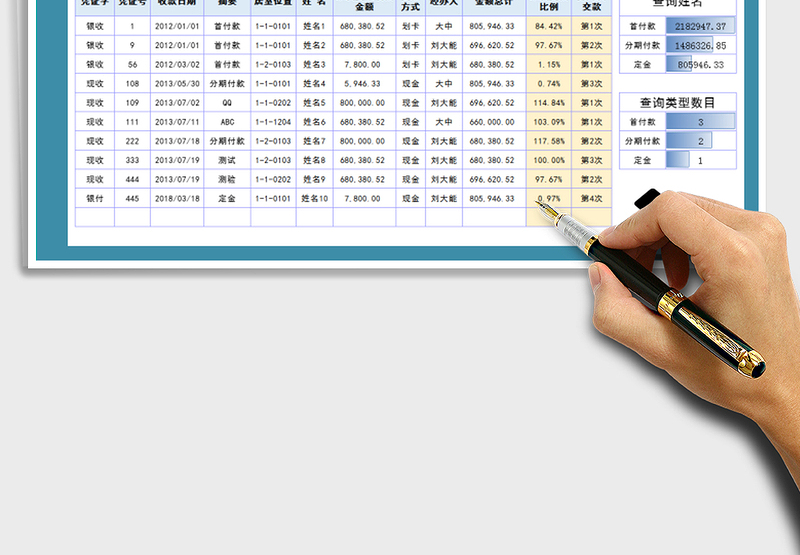The image size is (800, 555).
Task: Click voucher number 445 cell
Action: click(x=132, y=198)
